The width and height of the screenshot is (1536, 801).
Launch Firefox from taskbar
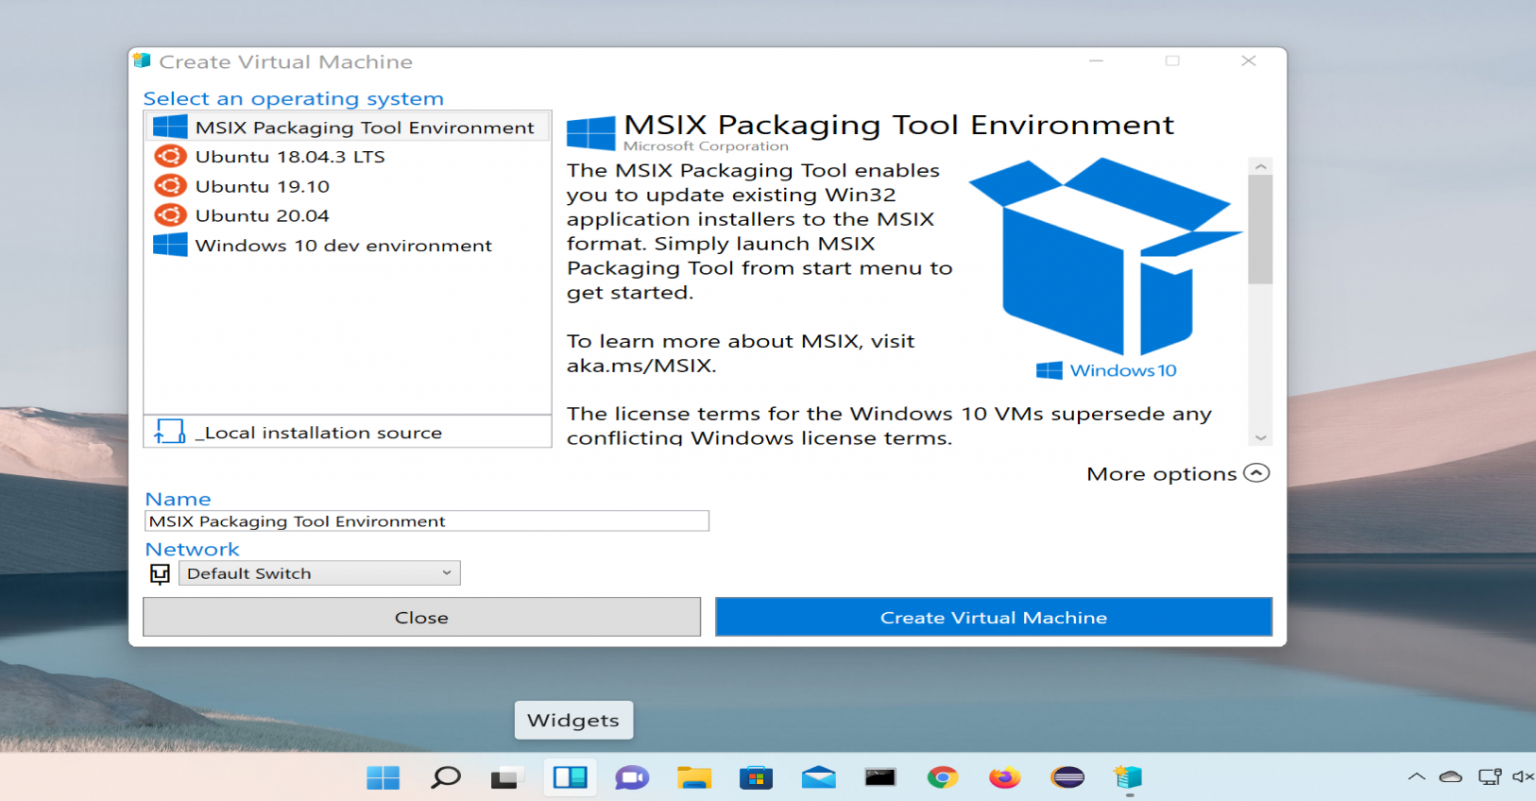pyautogui.click(x=1004, y=777)
